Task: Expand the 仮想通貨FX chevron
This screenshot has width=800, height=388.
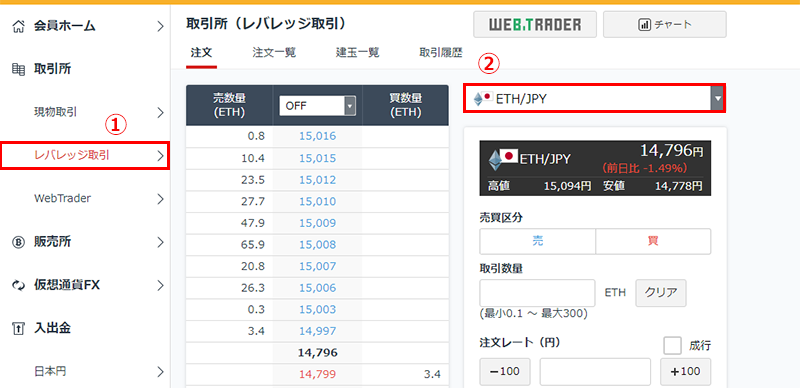Action: click(x=160, y=285)
